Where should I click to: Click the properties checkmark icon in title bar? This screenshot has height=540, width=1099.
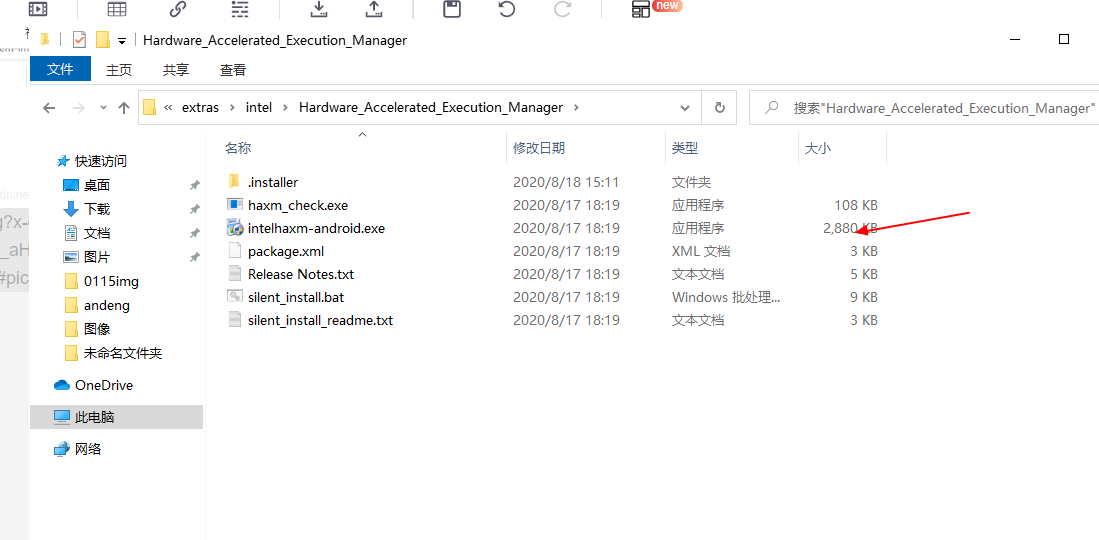click(79, 40)
